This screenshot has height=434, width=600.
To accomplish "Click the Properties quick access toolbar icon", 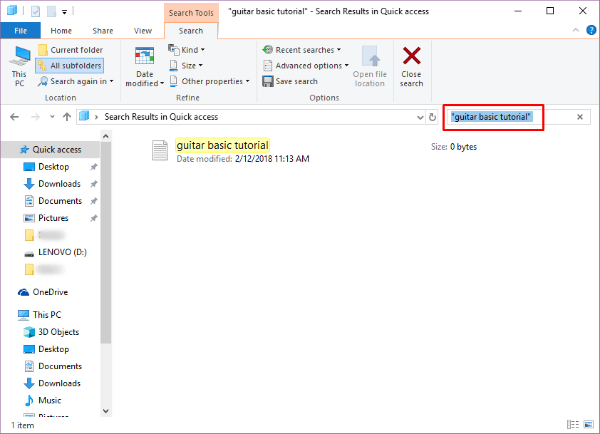I will coord(35,11).
